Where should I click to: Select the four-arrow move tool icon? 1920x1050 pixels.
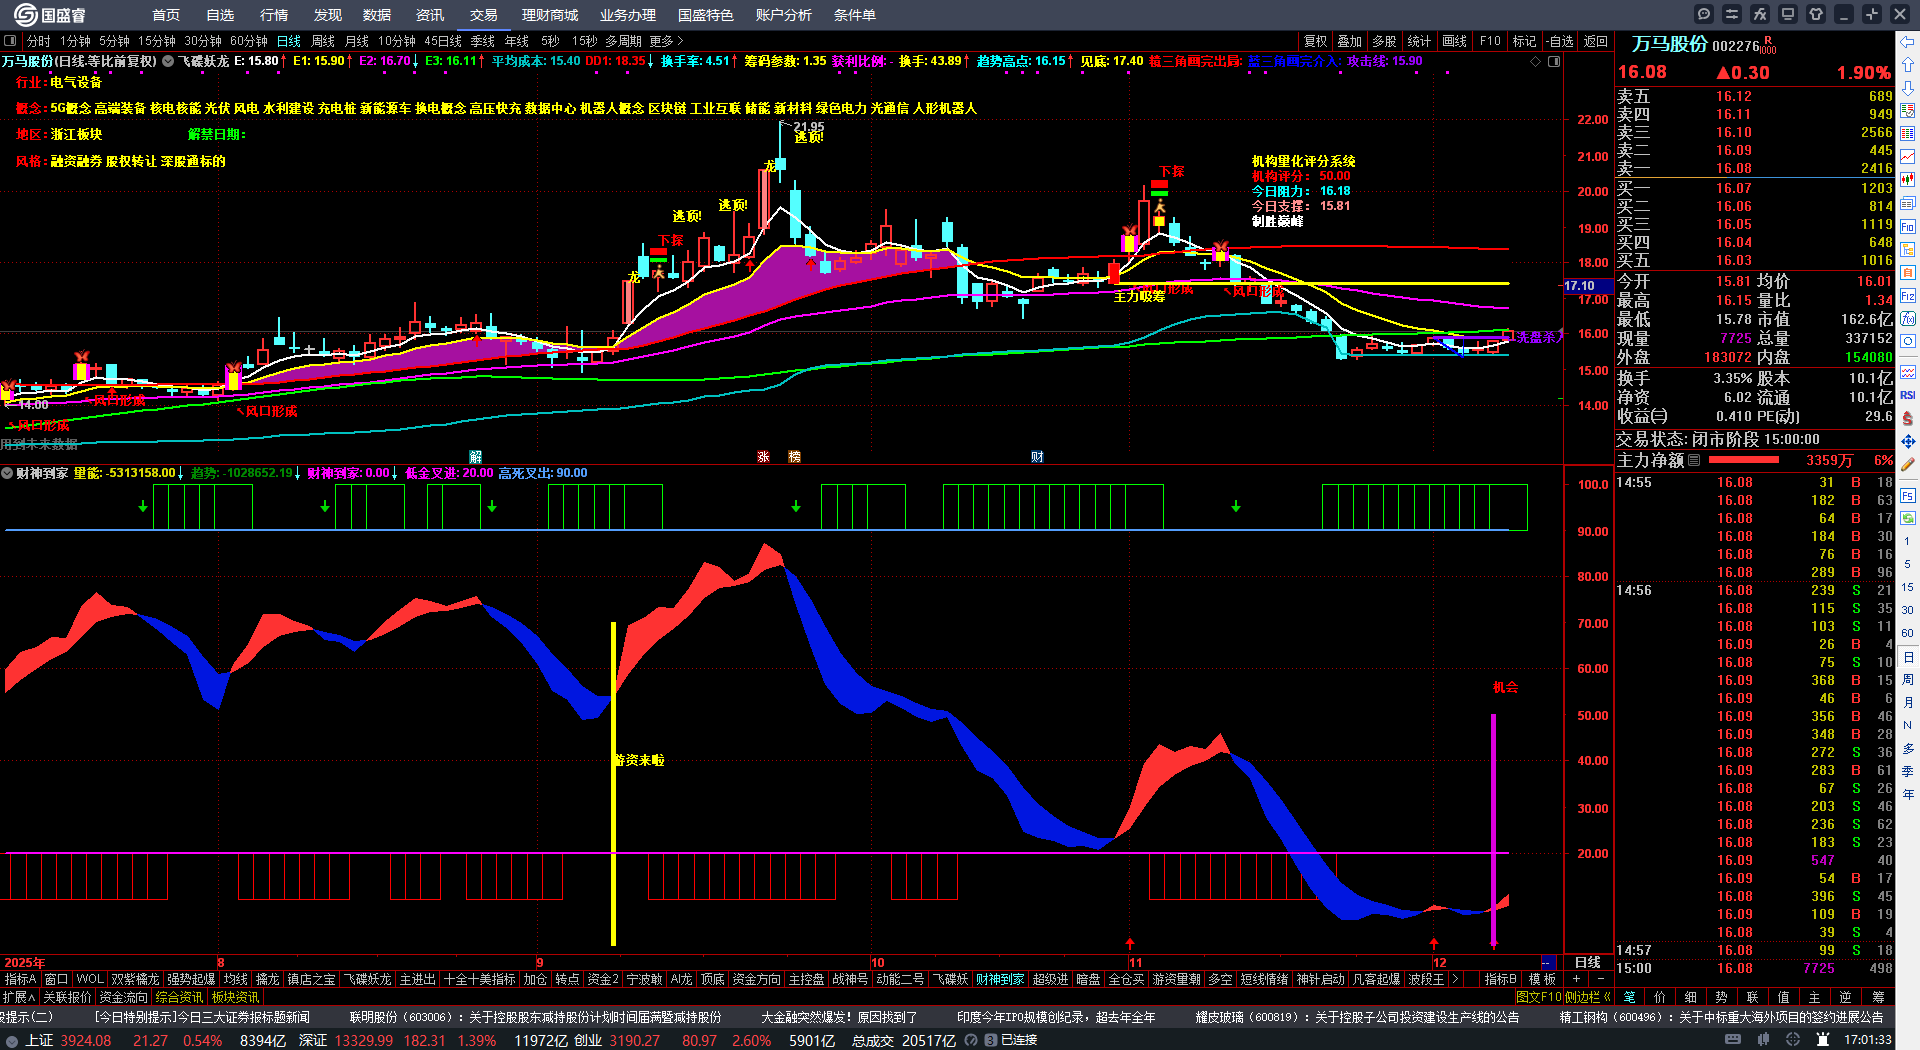[1908, 441]
